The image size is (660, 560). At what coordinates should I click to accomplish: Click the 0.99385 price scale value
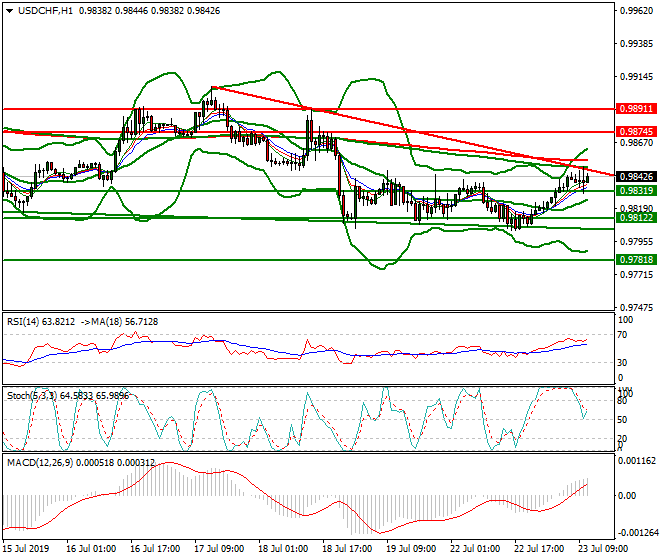point(637,44)
